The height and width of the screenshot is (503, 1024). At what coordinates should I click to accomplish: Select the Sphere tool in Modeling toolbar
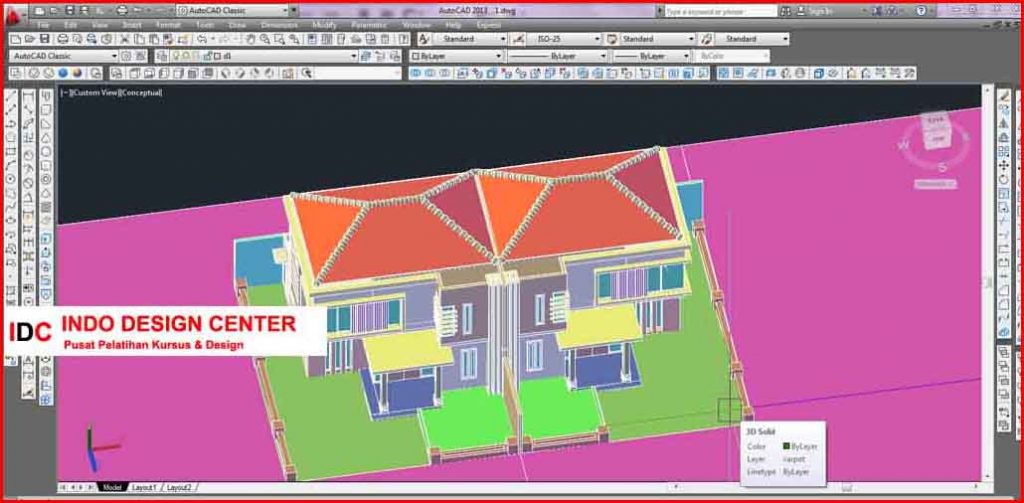[x=47, y=152]
